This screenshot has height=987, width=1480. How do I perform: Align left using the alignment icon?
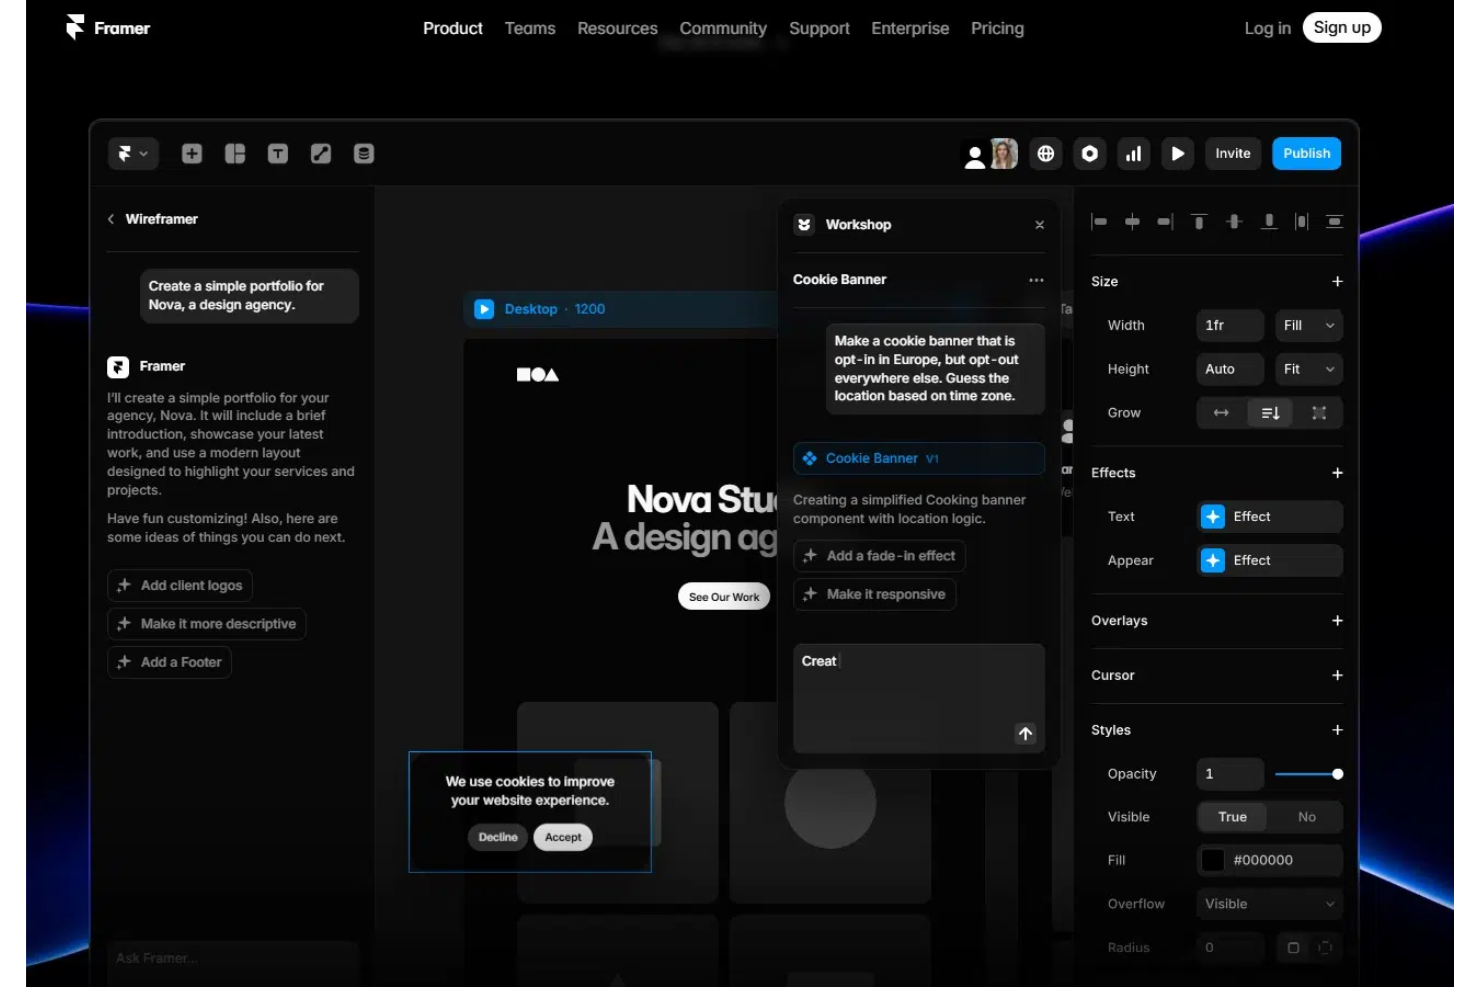(x=1100, y=221)
